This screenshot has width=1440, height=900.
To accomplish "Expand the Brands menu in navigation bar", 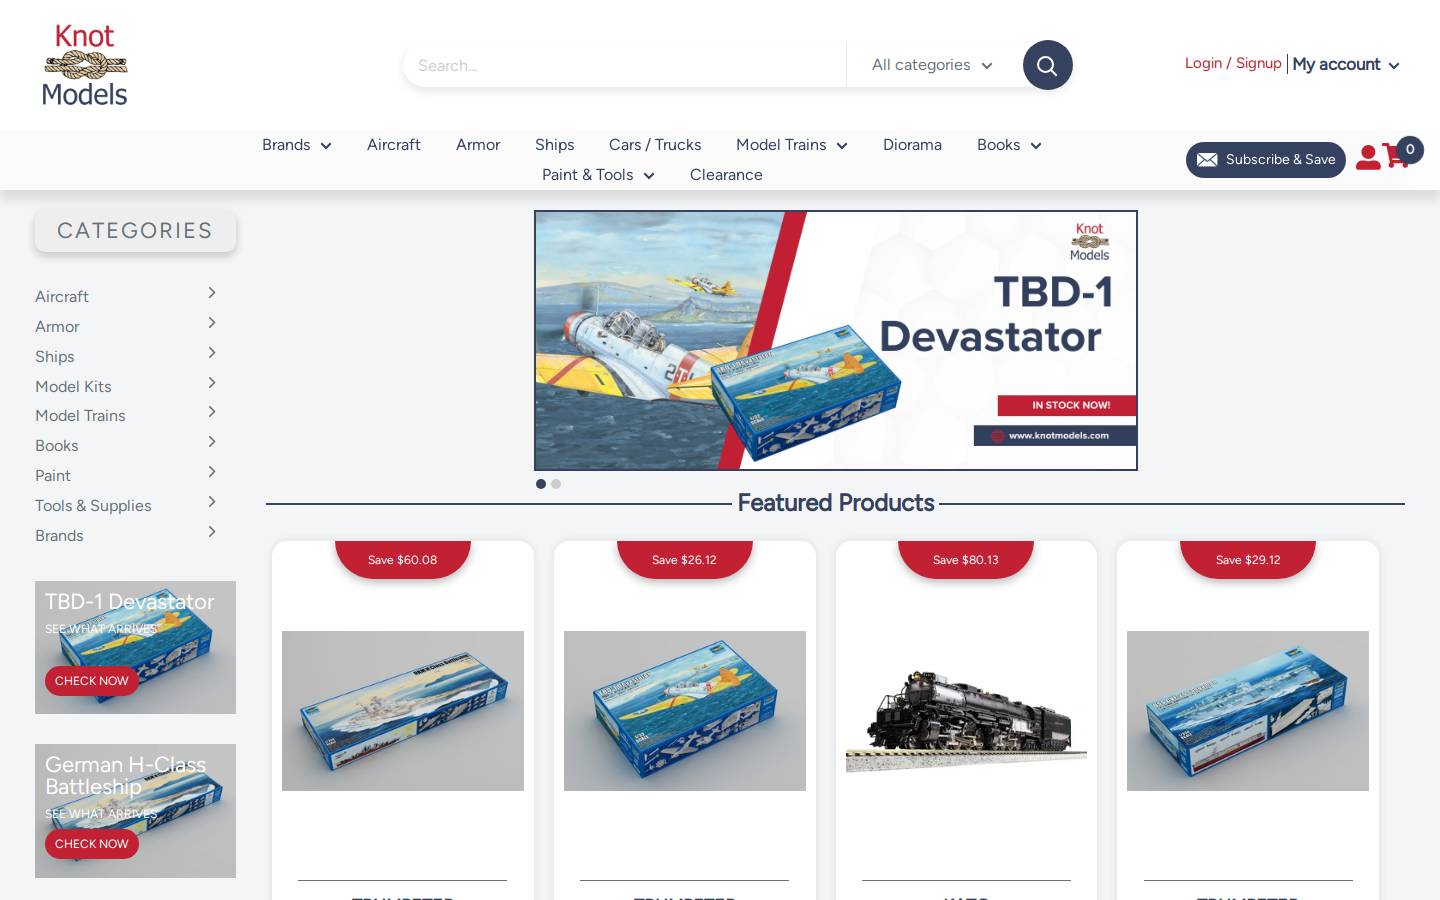I will click(297, 145).
